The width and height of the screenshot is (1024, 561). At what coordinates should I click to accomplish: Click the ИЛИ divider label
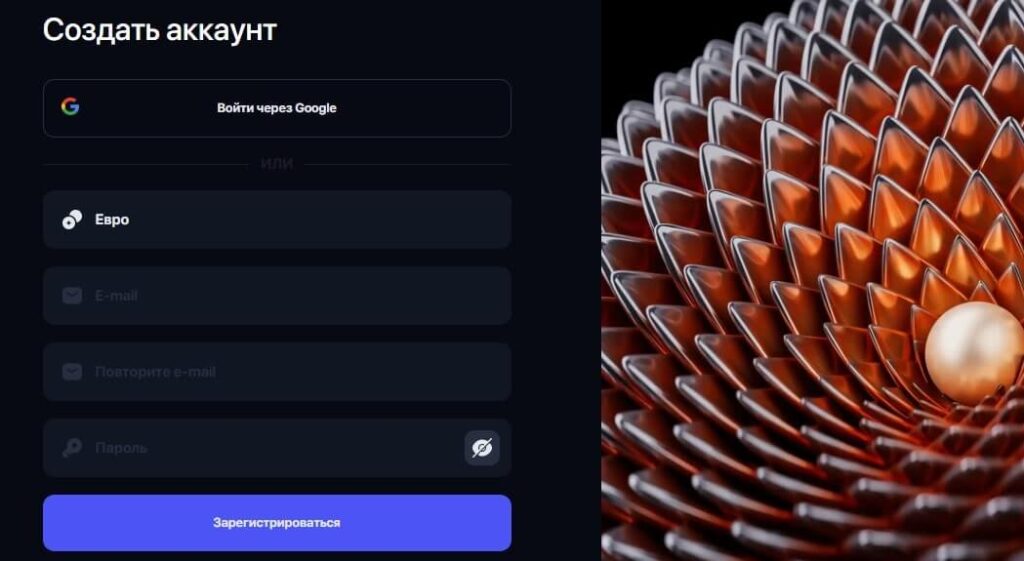(x=277, y=164)
